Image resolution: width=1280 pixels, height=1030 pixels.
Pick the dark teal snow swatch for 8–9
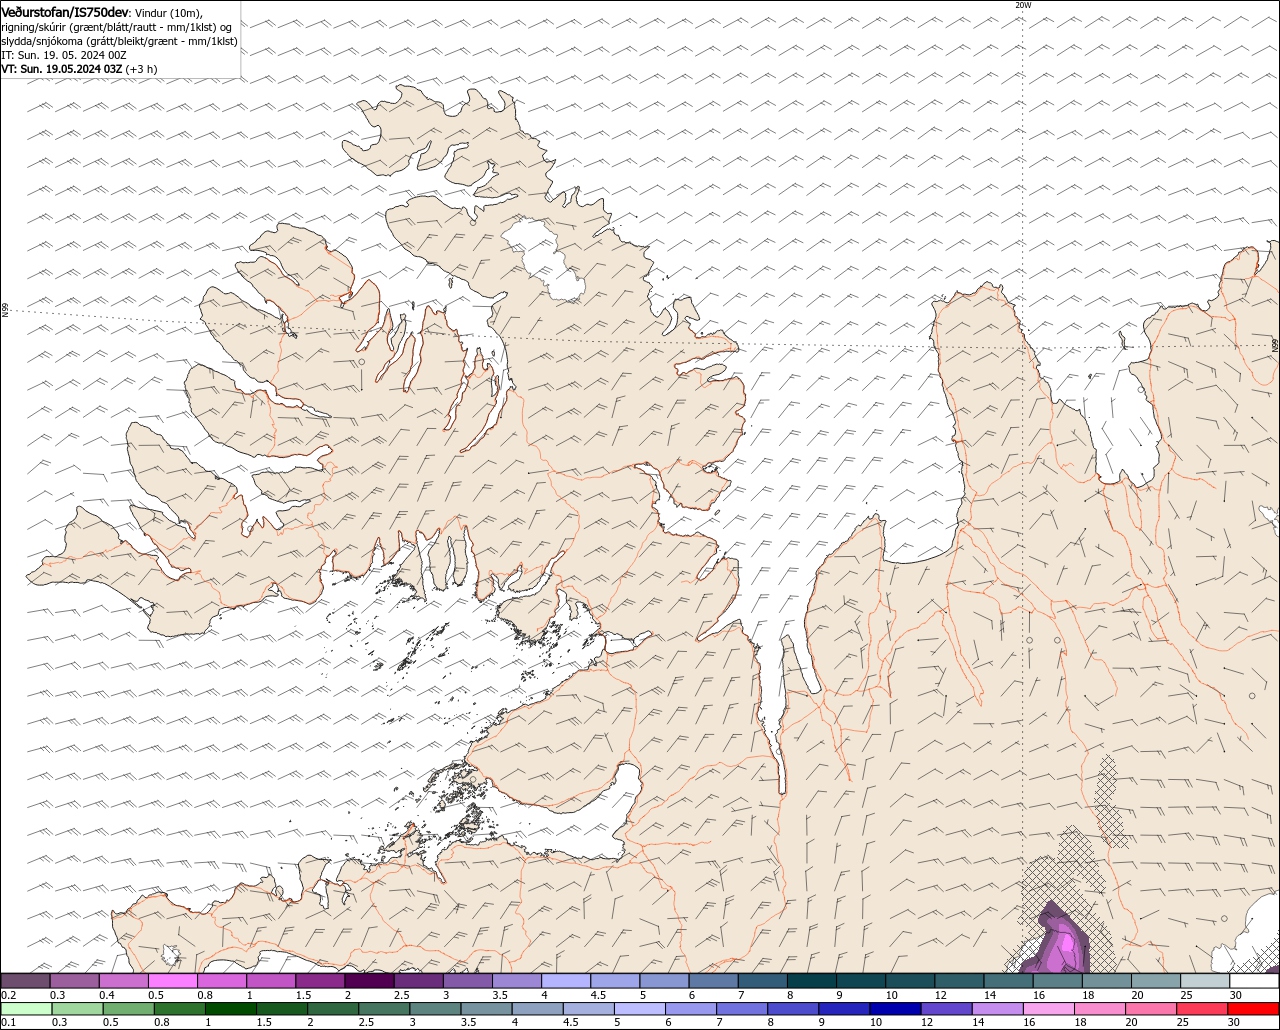click(x=811, y=980)
